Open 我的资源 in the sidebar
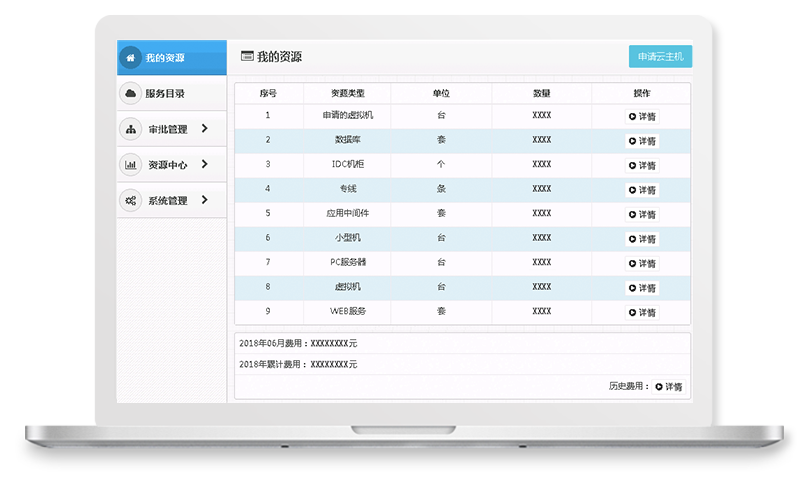Screen dimensions: 808x495 click(172, 58)
